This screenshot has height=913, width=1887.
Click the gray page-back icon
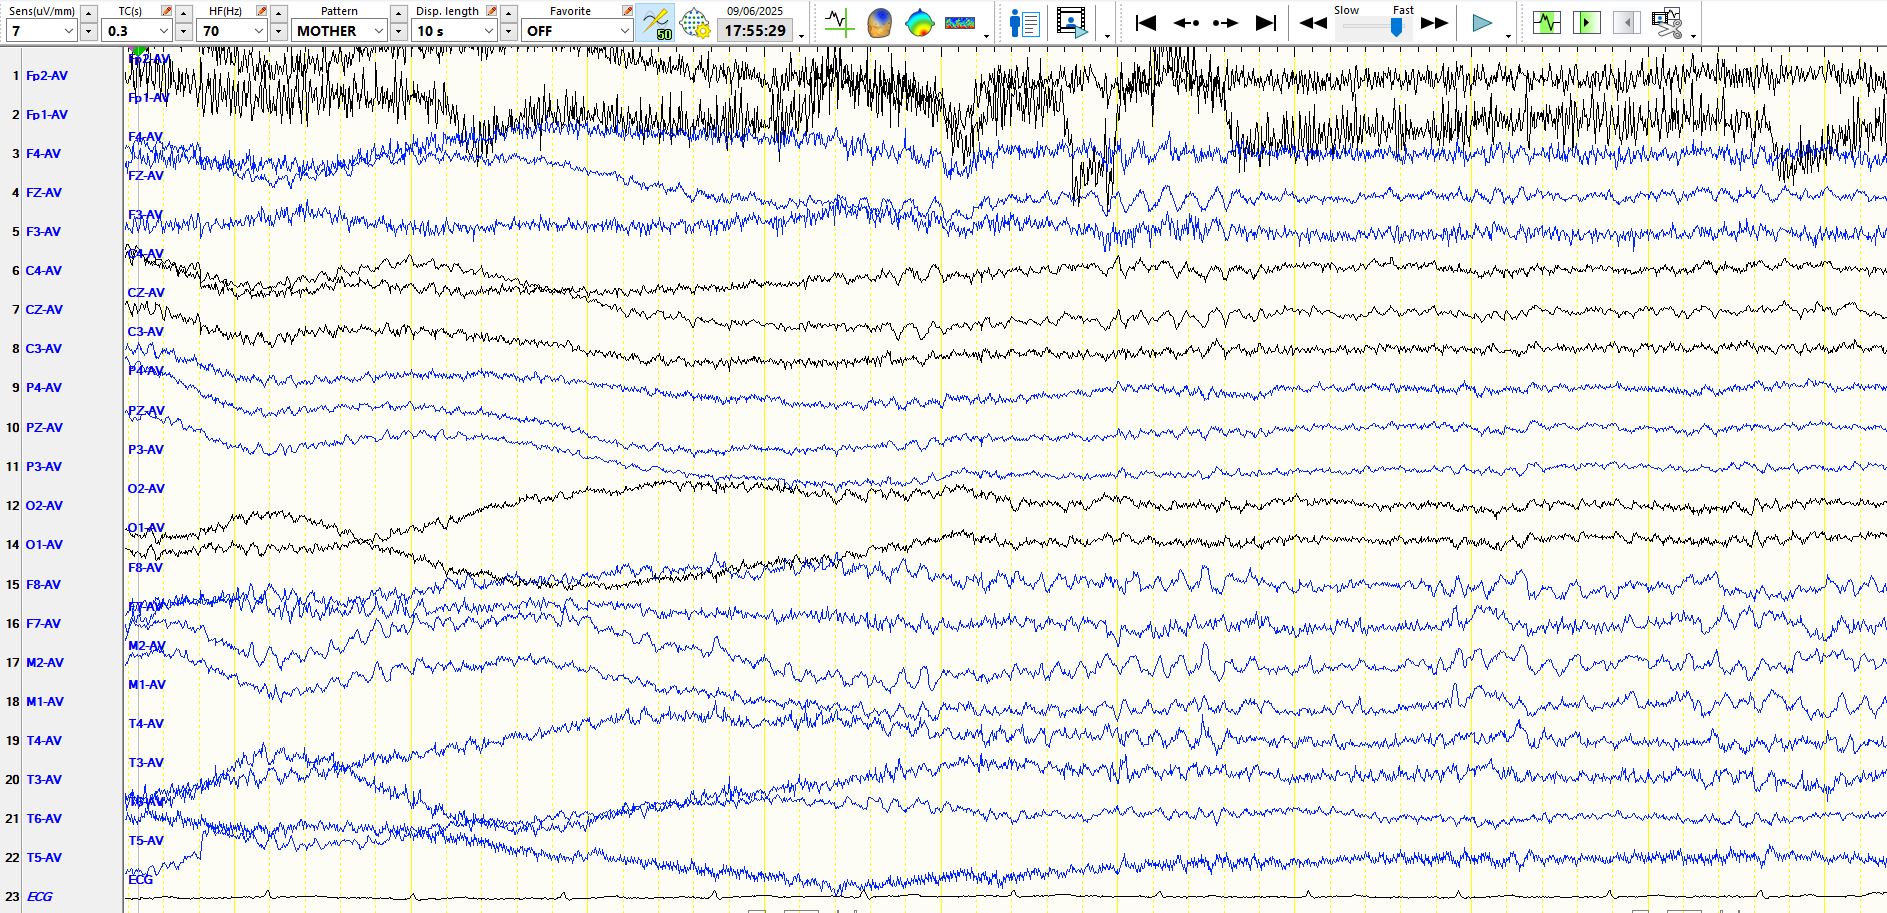1627,22
